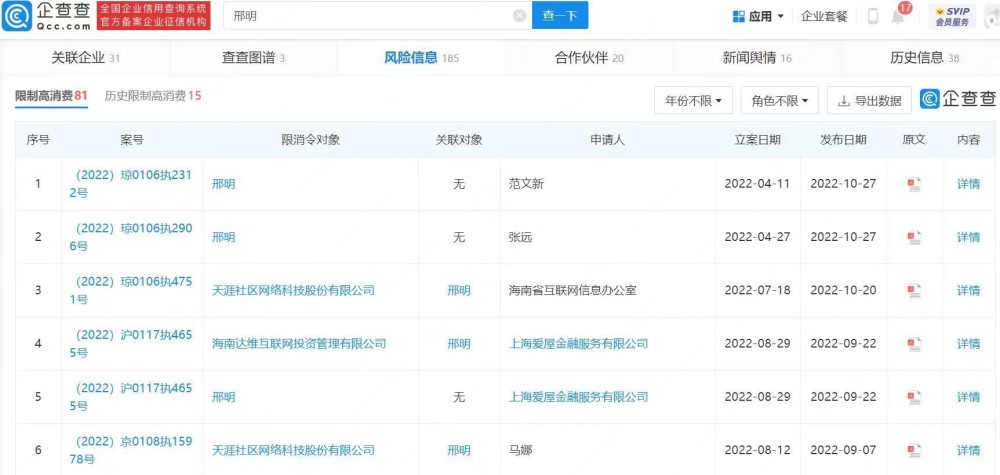Clear the search box with the X icon
This screenshot has width=1000, height=475.
[x=519, y=16]
